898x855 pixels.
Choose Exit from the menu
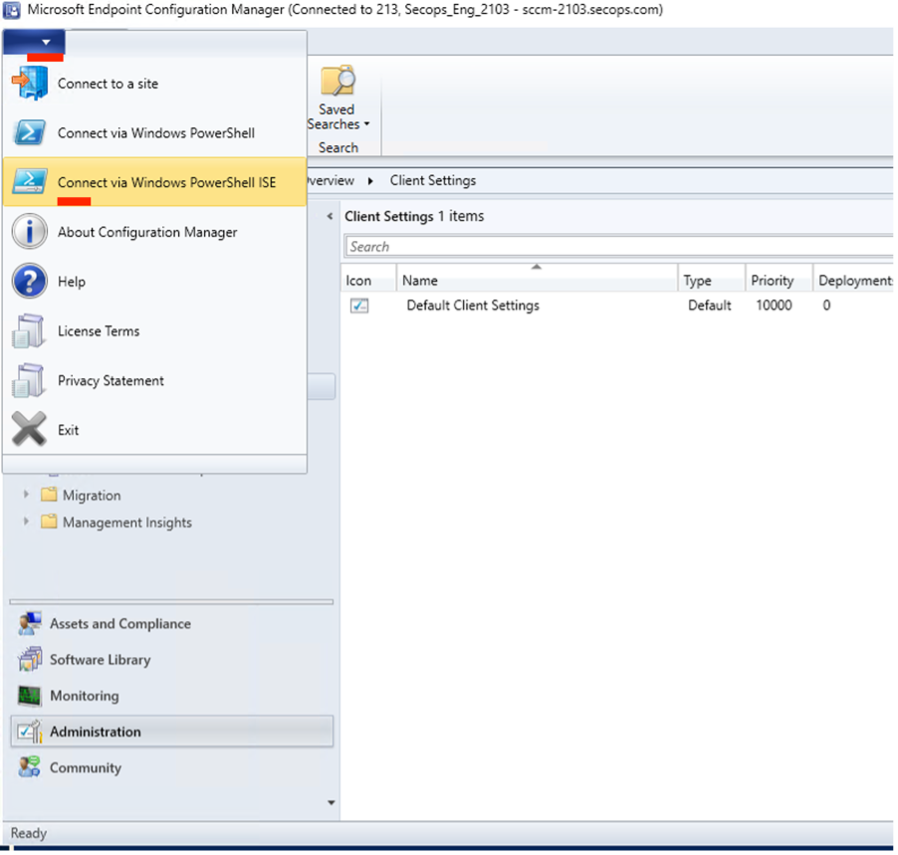pyautogui.click(x=155, y=430)
